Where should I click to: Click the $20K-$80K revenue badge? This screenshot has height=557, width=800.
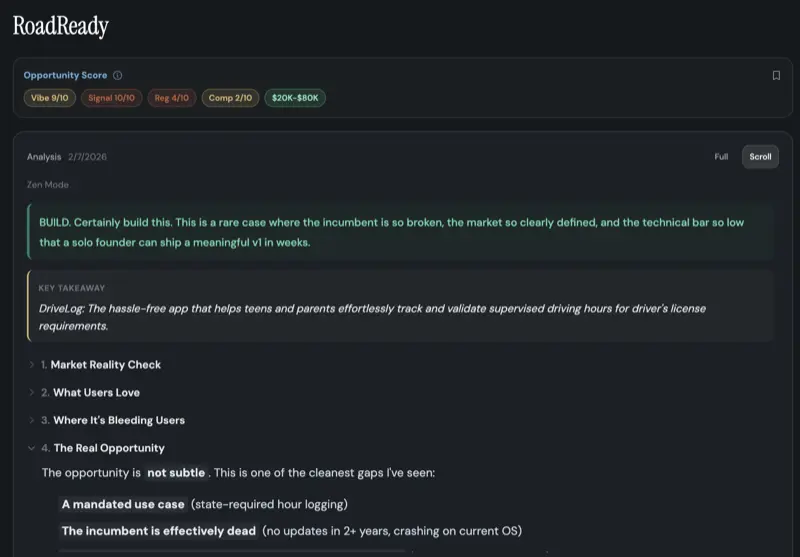pyautogui.click(x=296, y=98)
